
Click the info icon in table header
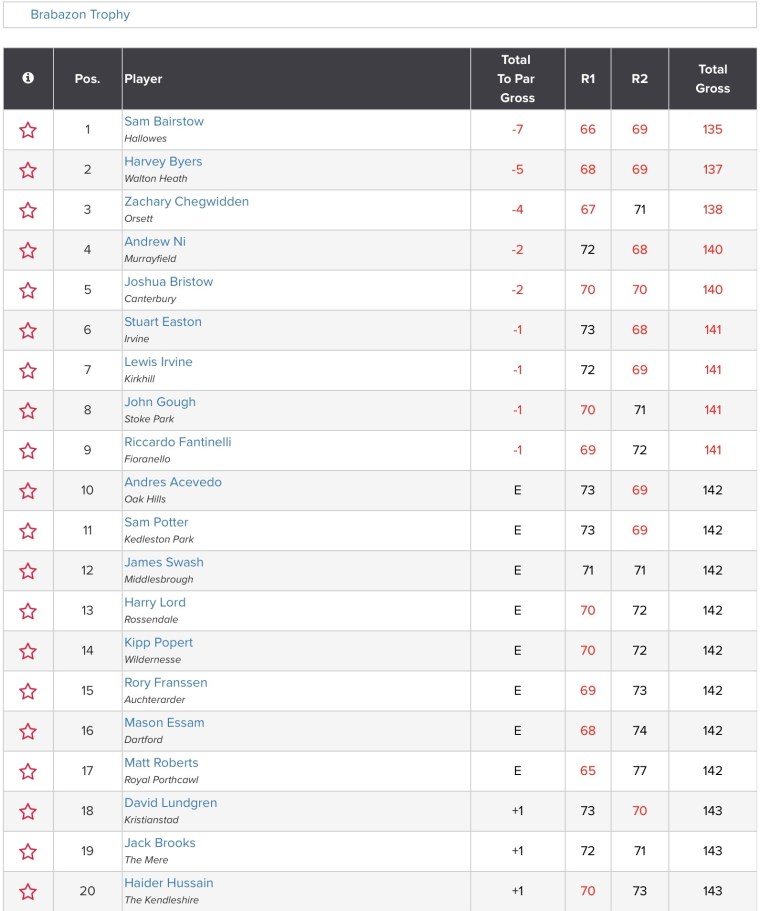pyautogui.click(x=28, y=78)
